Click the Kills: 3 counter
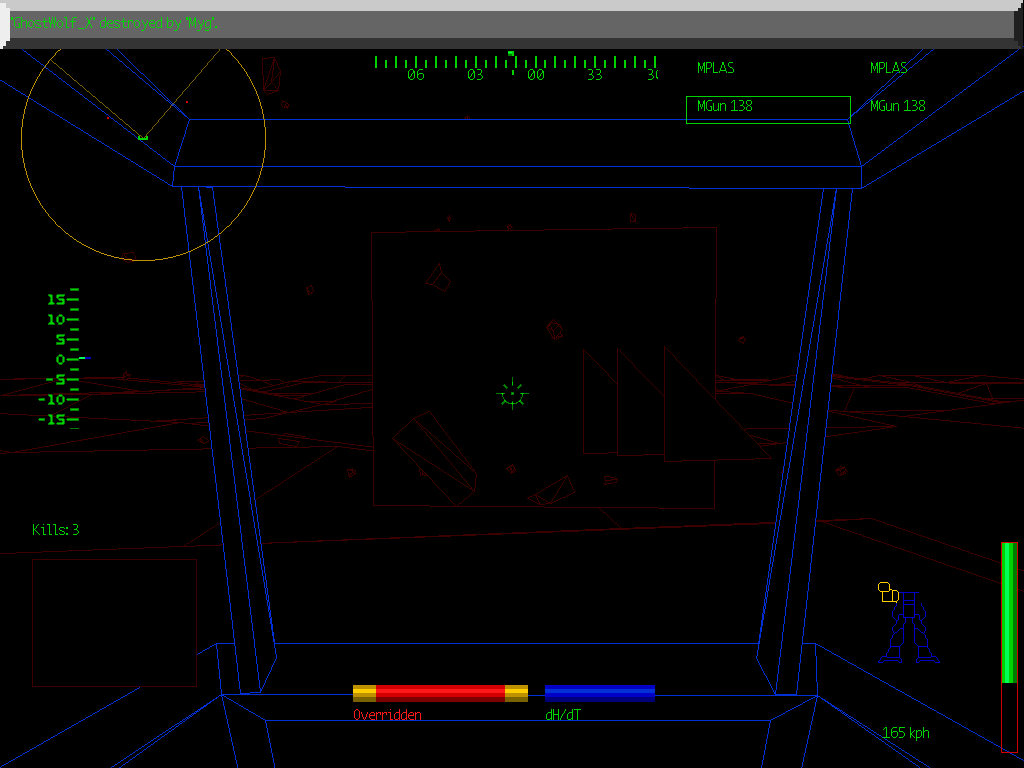The image size is (1024, 768). [55, 530]
